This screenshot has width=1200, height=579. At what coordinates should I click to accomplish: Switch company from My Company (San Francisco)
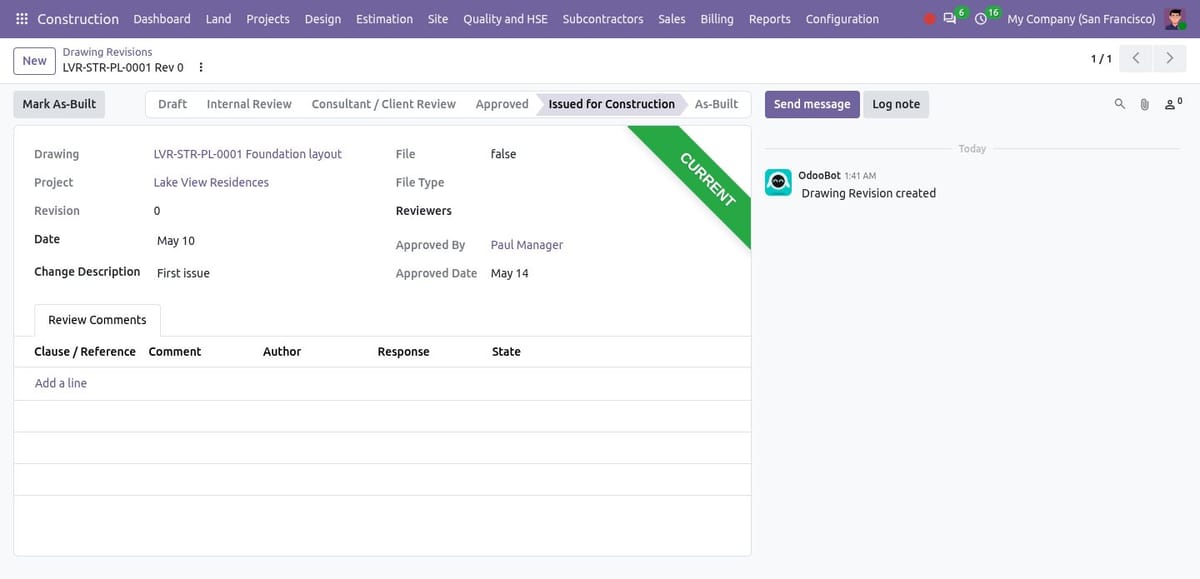point(1081,19)
